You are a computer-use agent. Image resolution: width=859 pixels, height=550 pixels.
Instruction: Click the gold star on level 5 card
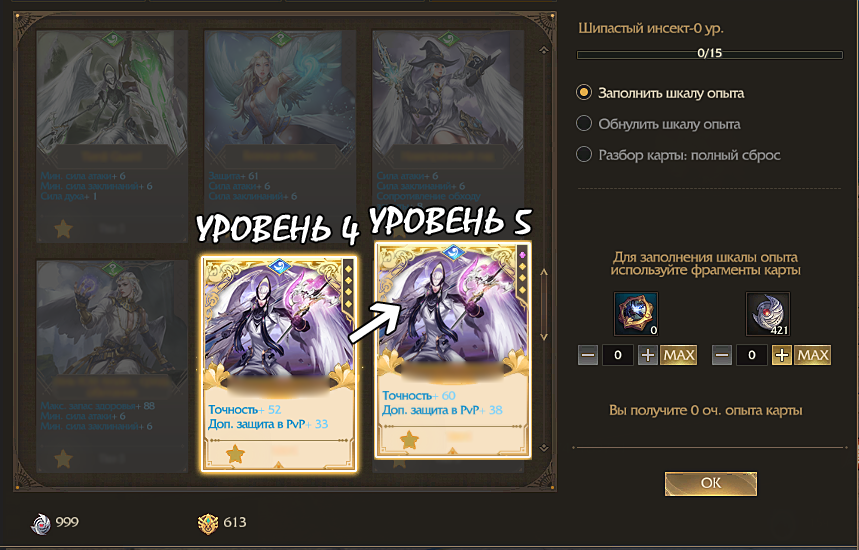tap(409, 440)
